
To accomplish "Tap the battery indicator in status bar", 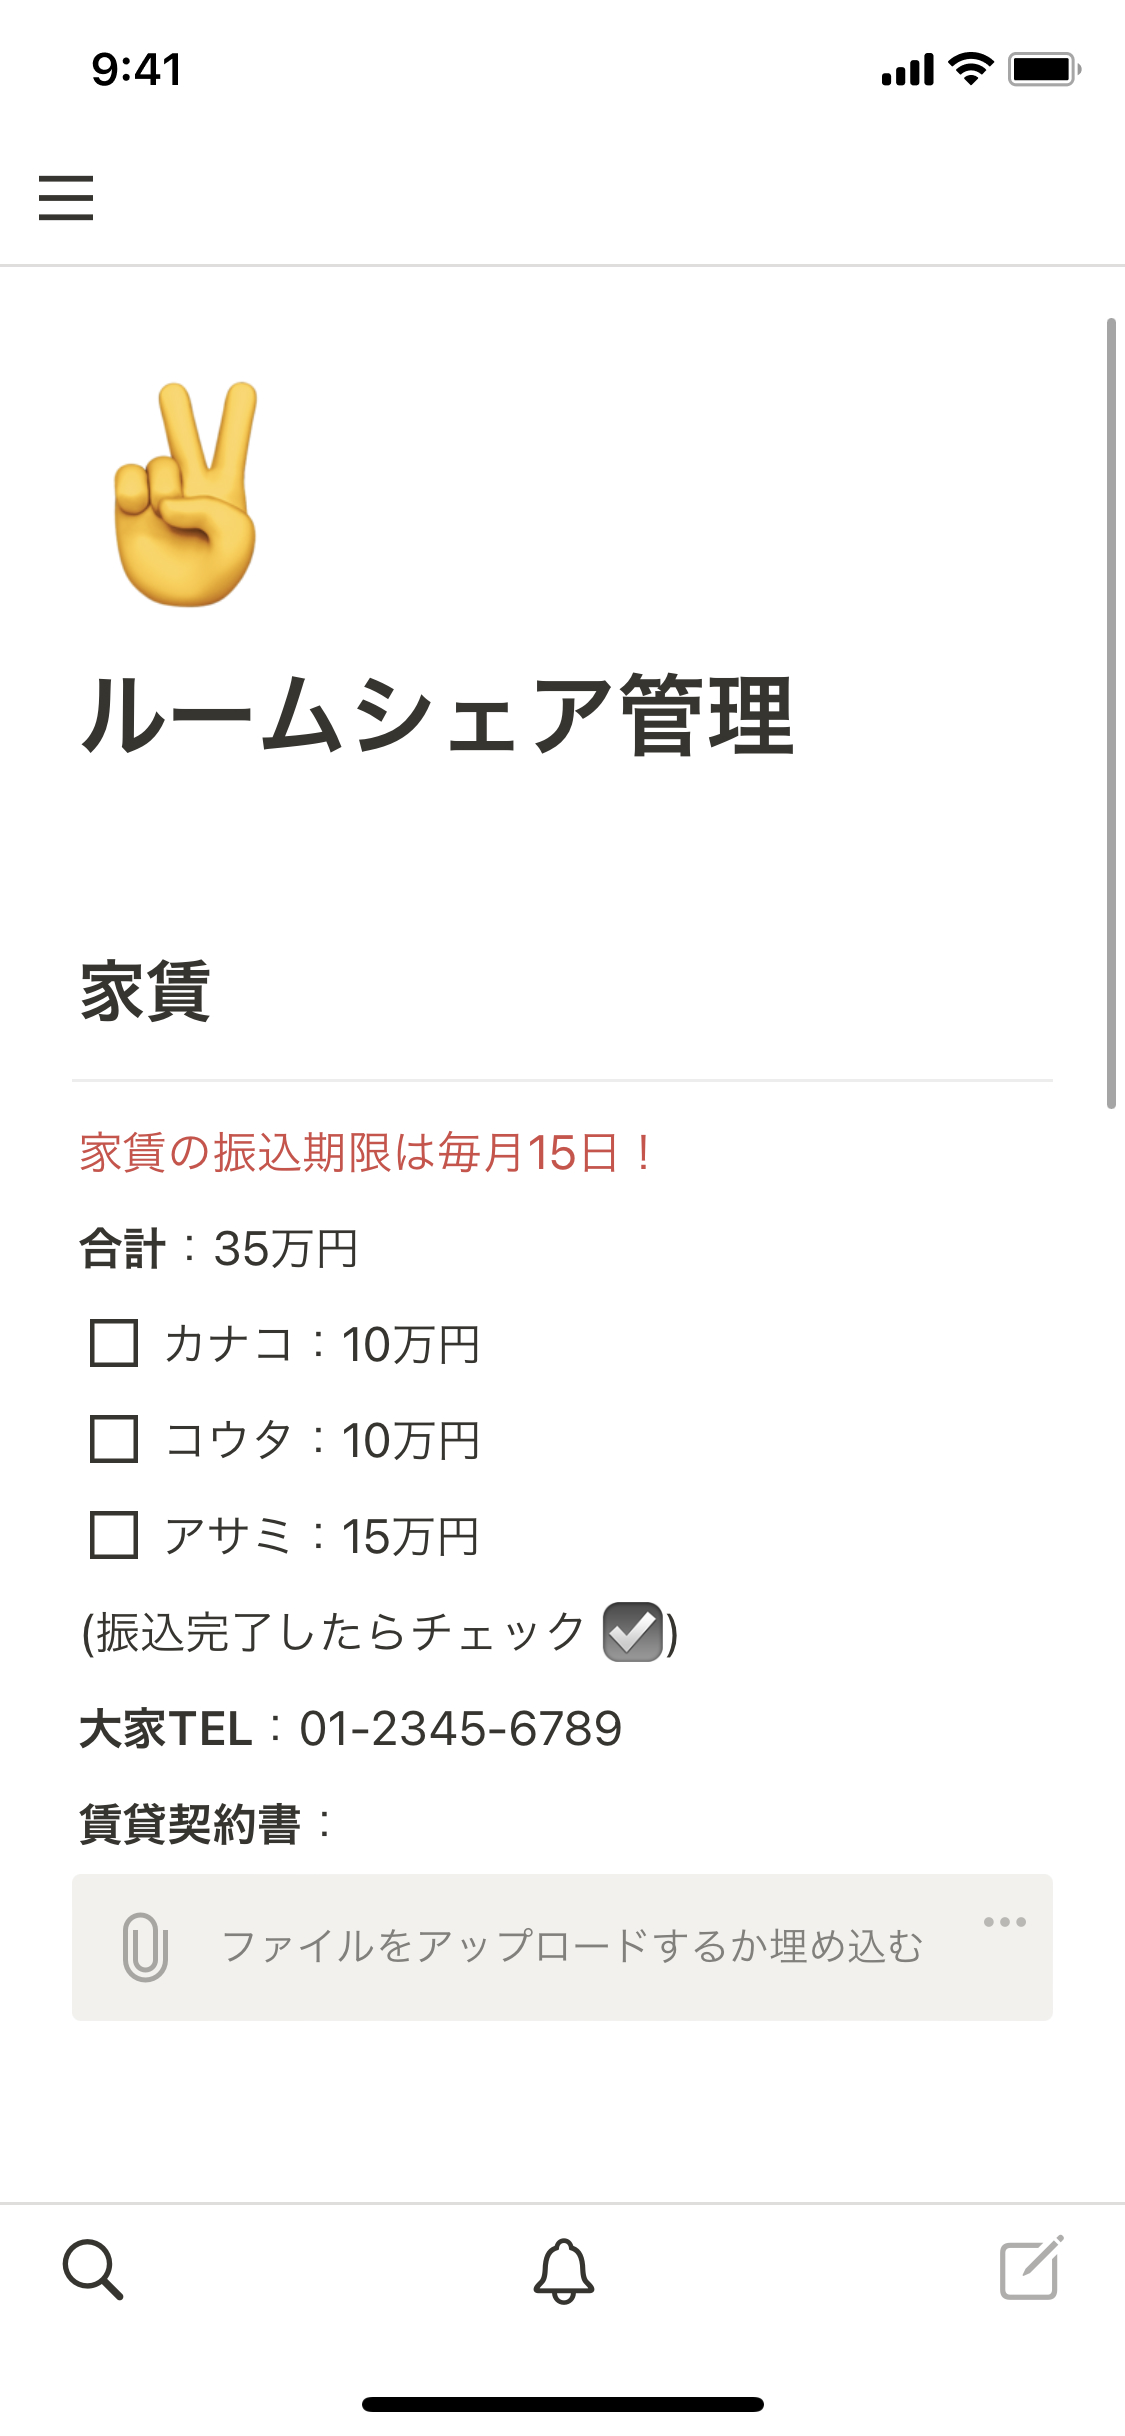I will click(1044, 69).
